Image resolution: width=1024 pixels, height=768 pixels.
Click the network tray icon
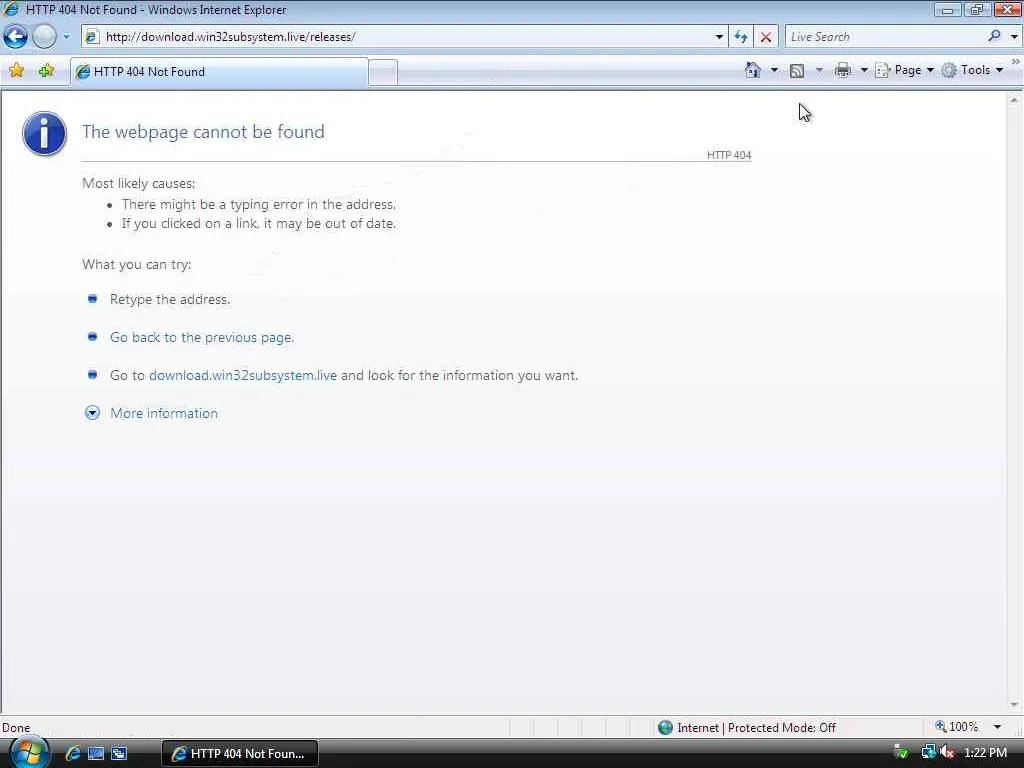click(927, 753)
